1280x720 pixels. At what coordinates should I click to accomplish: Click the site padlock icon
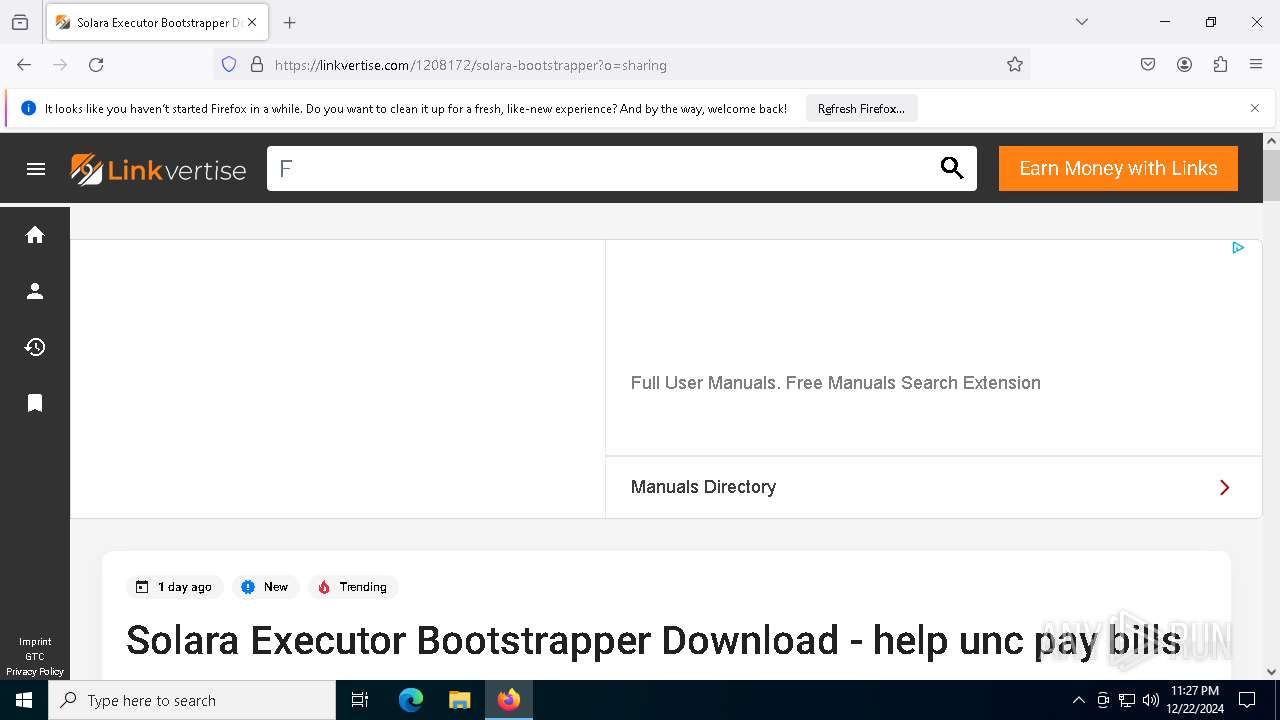257,65
